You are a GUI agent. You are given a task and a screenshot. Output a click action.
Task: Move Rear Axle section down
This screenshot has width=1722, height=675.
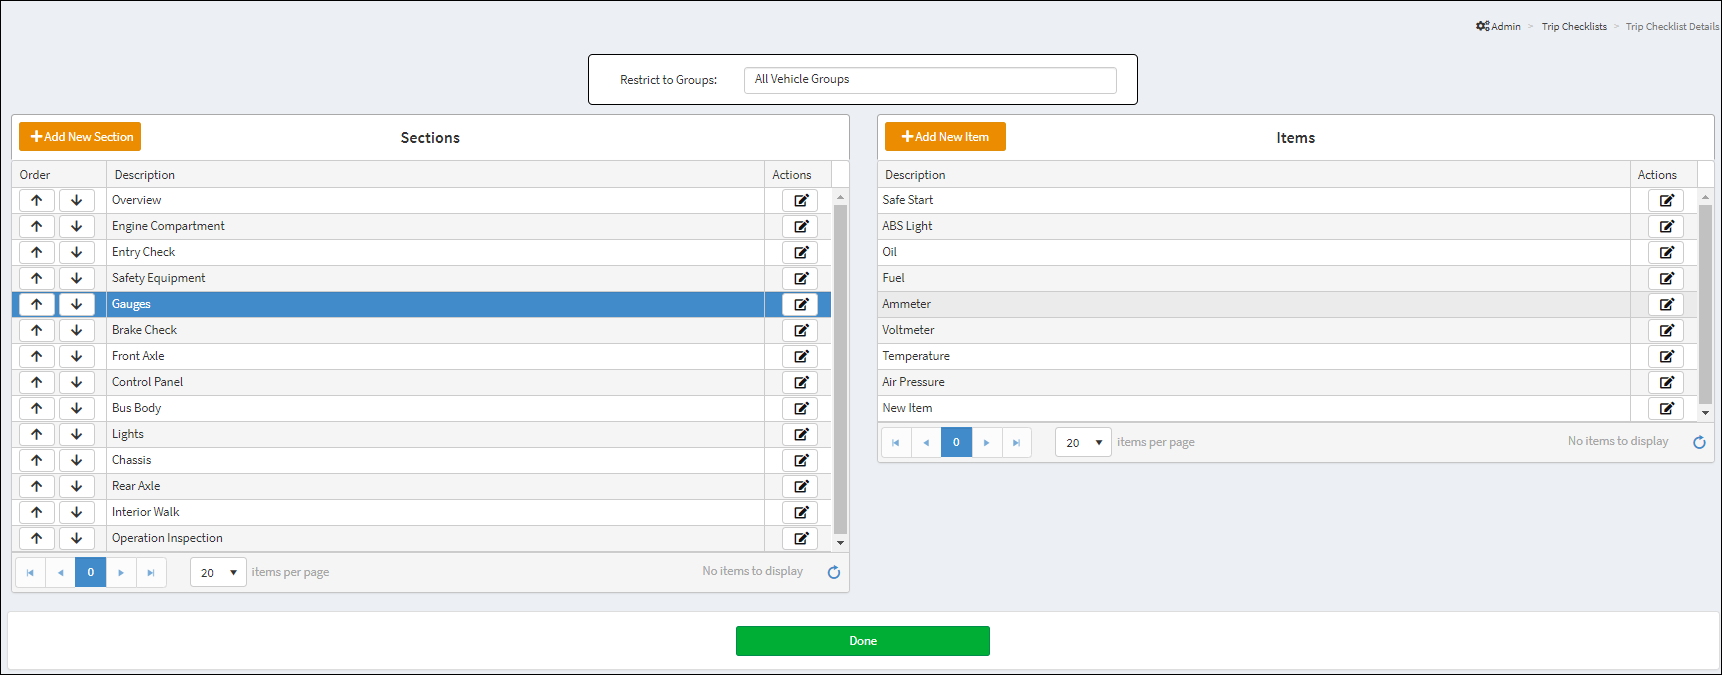pyautogui.click(x=76, y=486)
